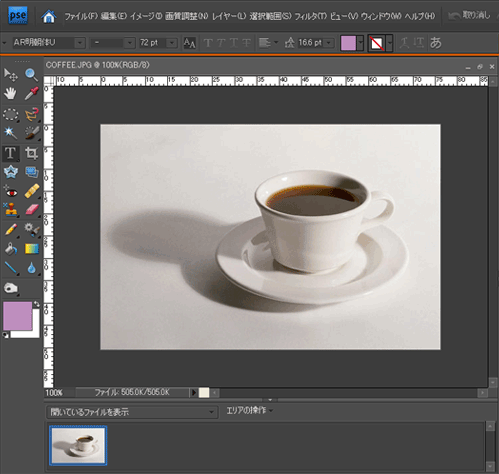
Task: Toggle text orientation button
Action: click(x=419, y=43)
